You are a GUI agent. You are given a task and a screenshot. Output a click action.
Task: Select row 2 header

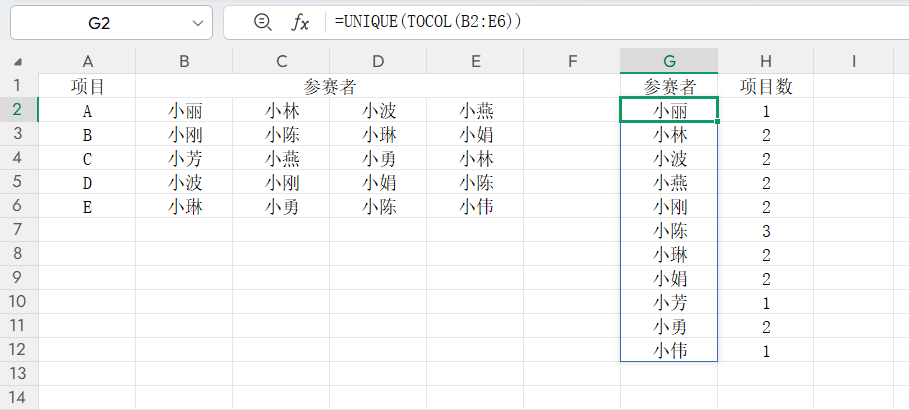19,110
